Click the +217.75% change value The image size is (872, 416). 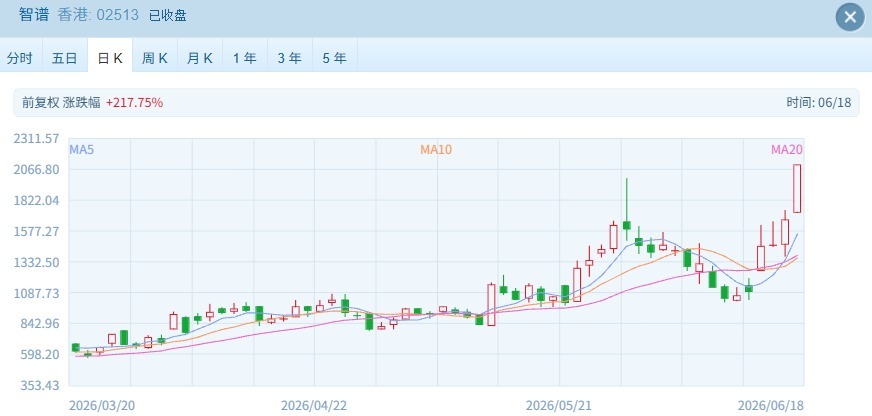135,102
